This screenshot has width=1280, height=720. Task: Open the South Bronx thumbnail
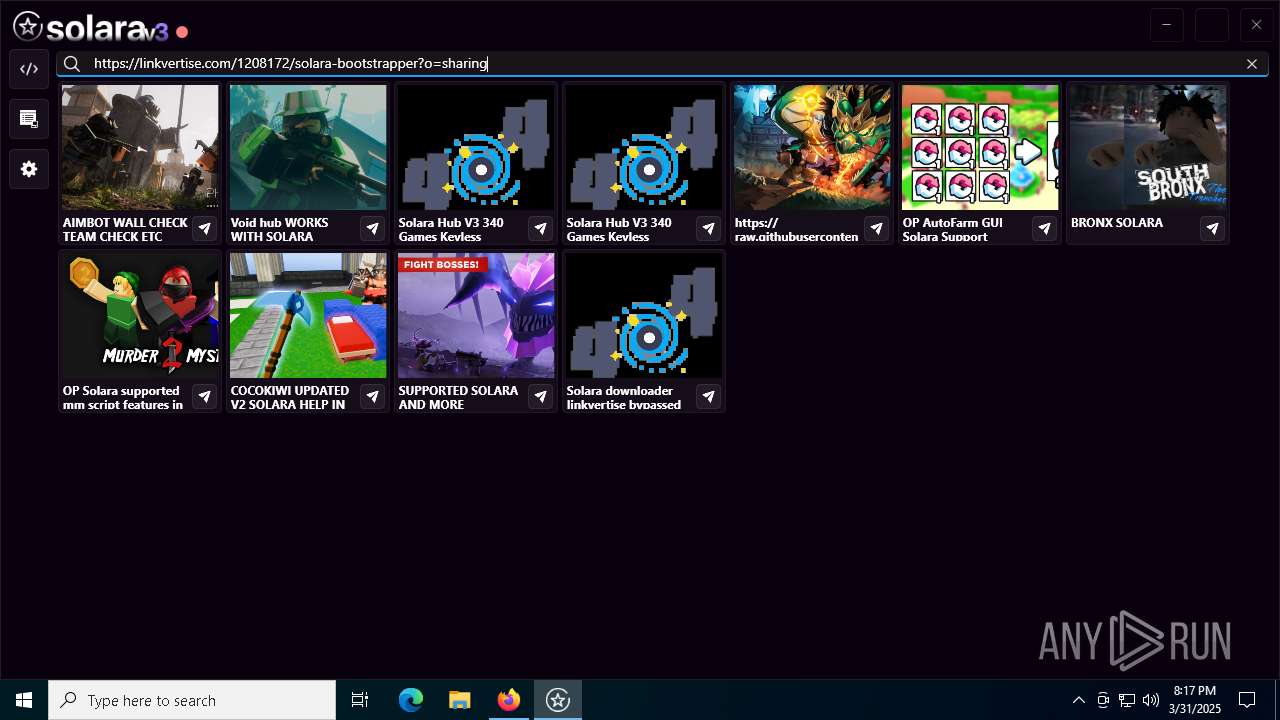(1148, 147)
